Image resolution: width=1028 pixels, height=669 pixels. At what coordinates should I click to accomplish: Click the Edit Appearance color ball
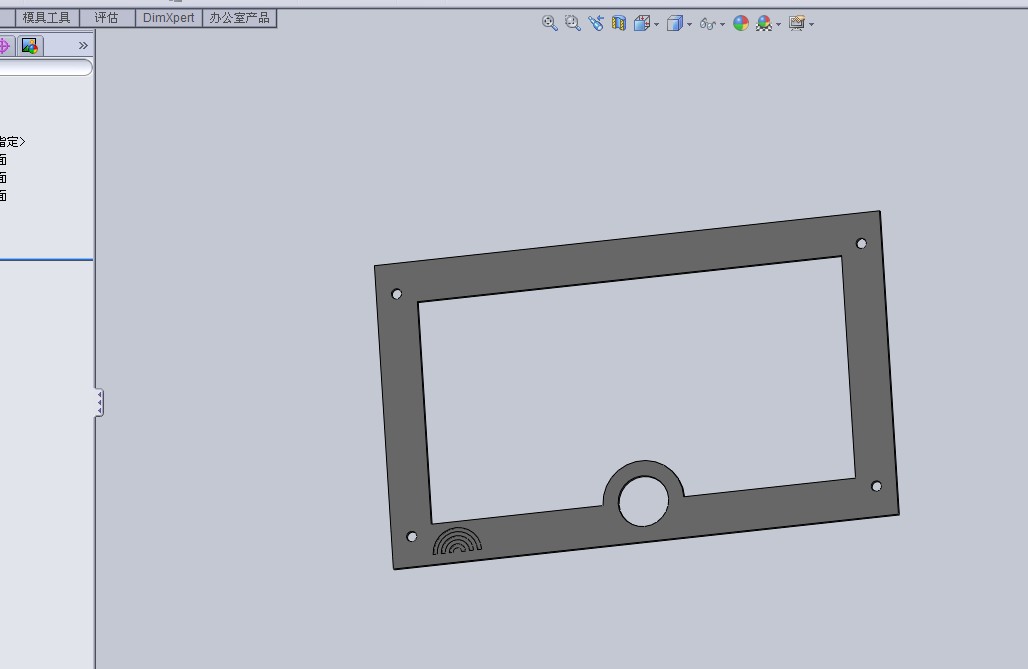pyautogui.click(x=741, y=24)
